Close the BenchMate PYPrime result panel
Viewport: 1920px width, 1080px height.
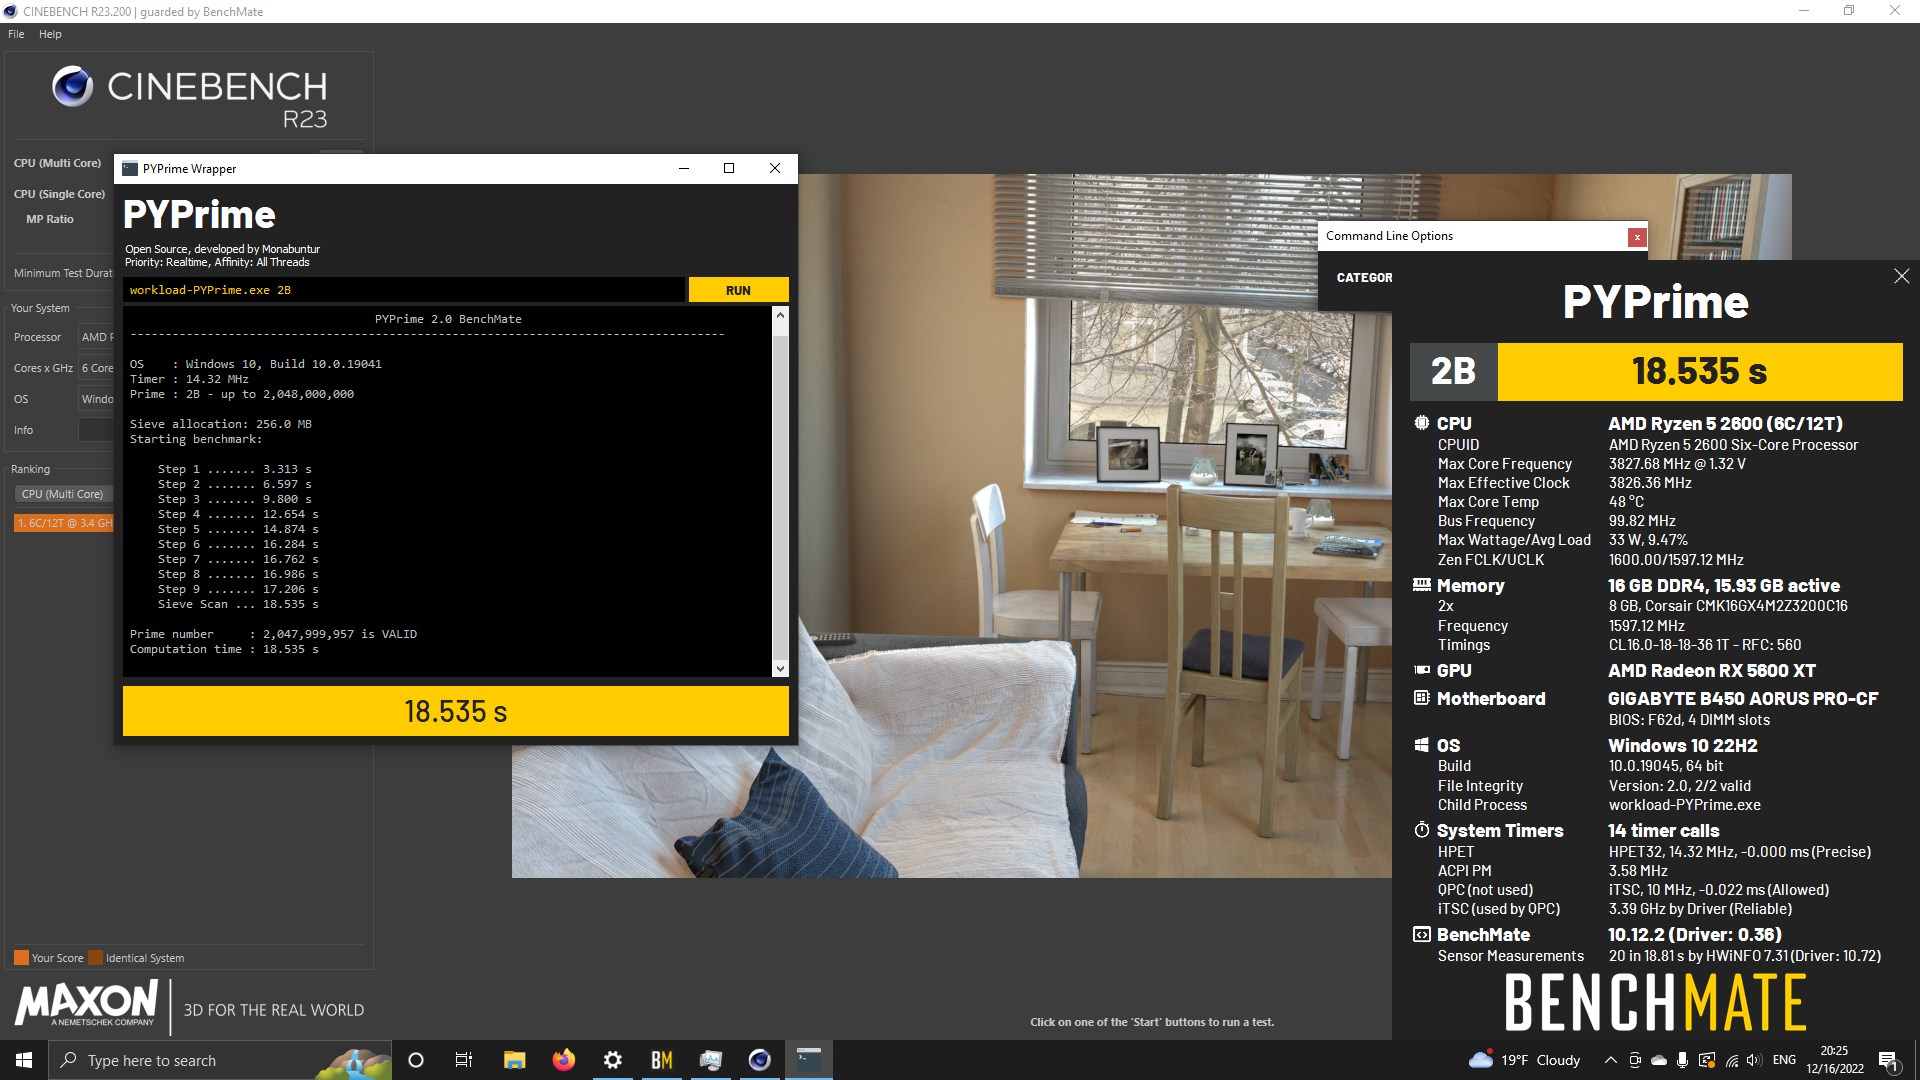tap(1901, 276)
